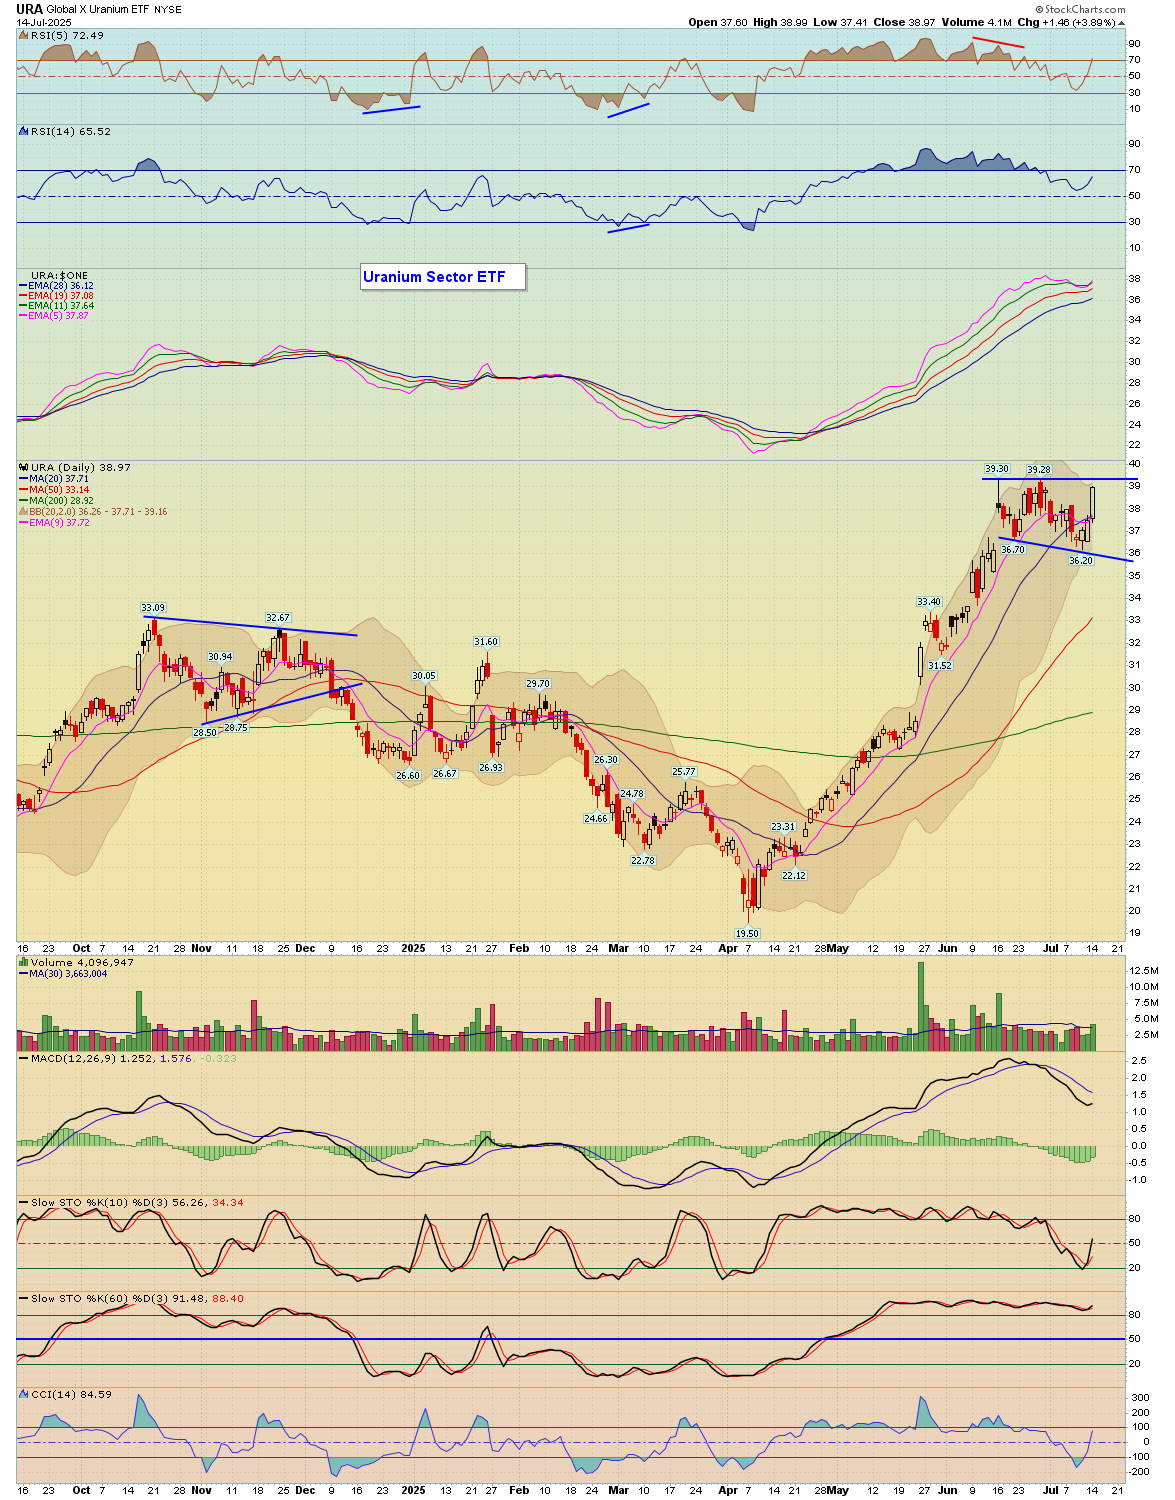1175x1500 pixels.
Task: Click the "URA:$ONE" panel label
Action: click(x=59, y=275)
